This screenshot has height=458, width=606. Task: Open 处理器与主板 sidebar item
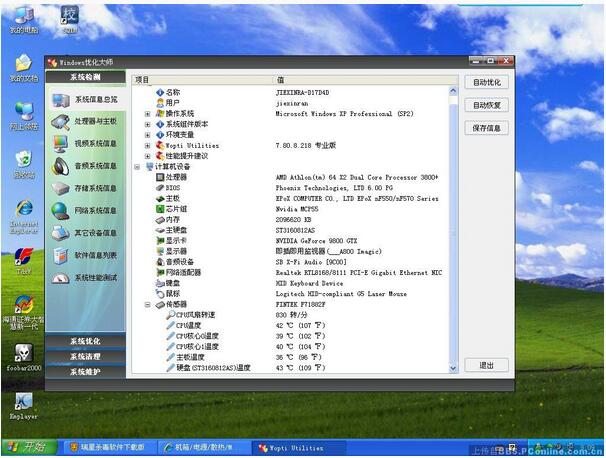coord(85,121)
